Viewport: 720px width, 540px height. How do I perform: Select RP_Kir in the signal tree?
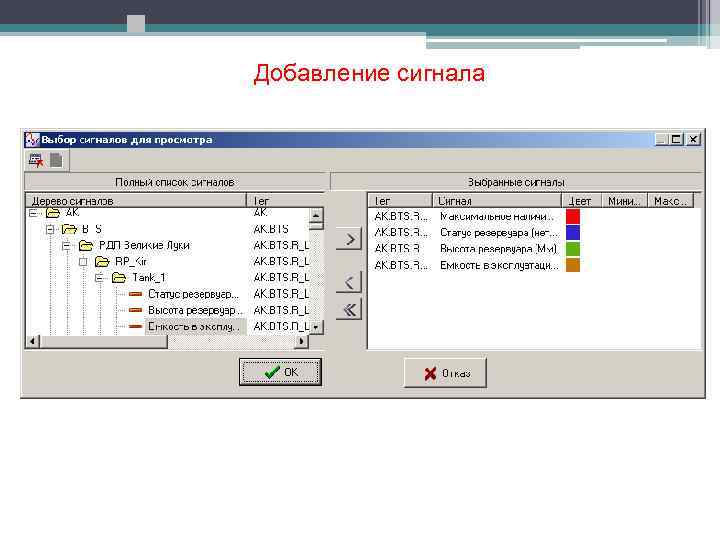tap(131, 261)
